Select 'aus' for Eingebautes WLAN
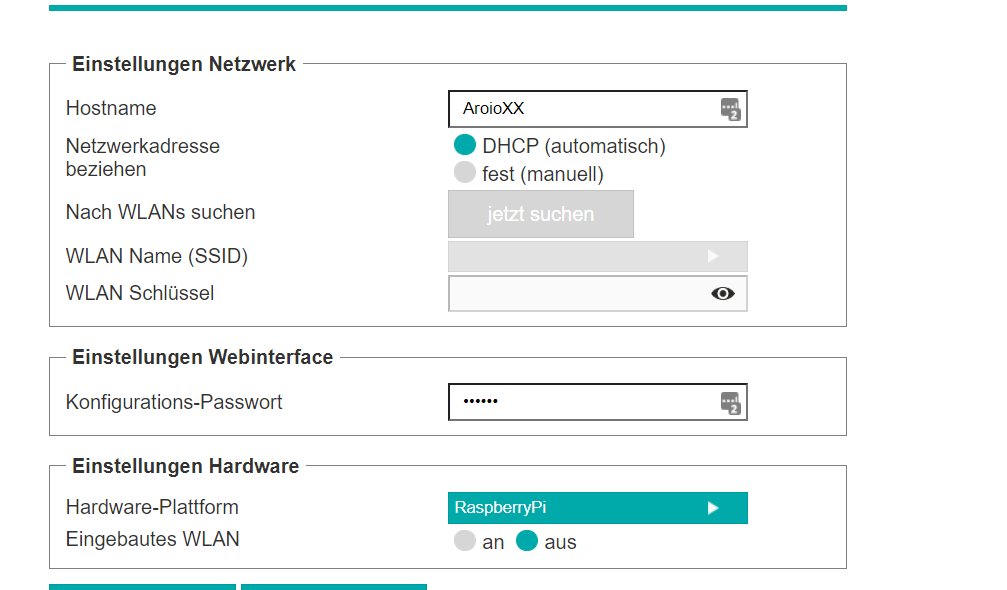 pos(527,542)
